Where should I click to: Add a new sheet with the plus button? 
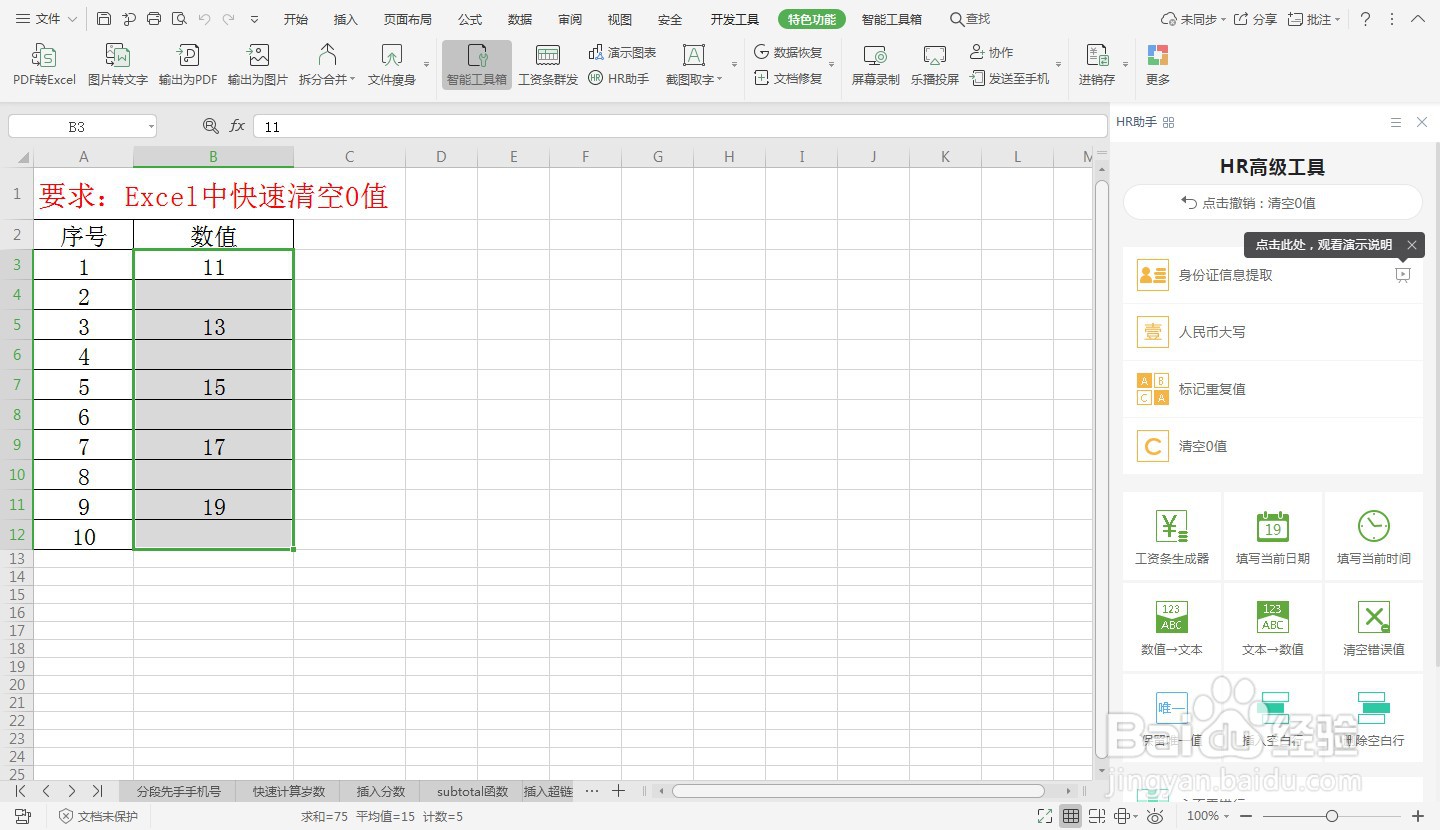(x=618, y=791)
